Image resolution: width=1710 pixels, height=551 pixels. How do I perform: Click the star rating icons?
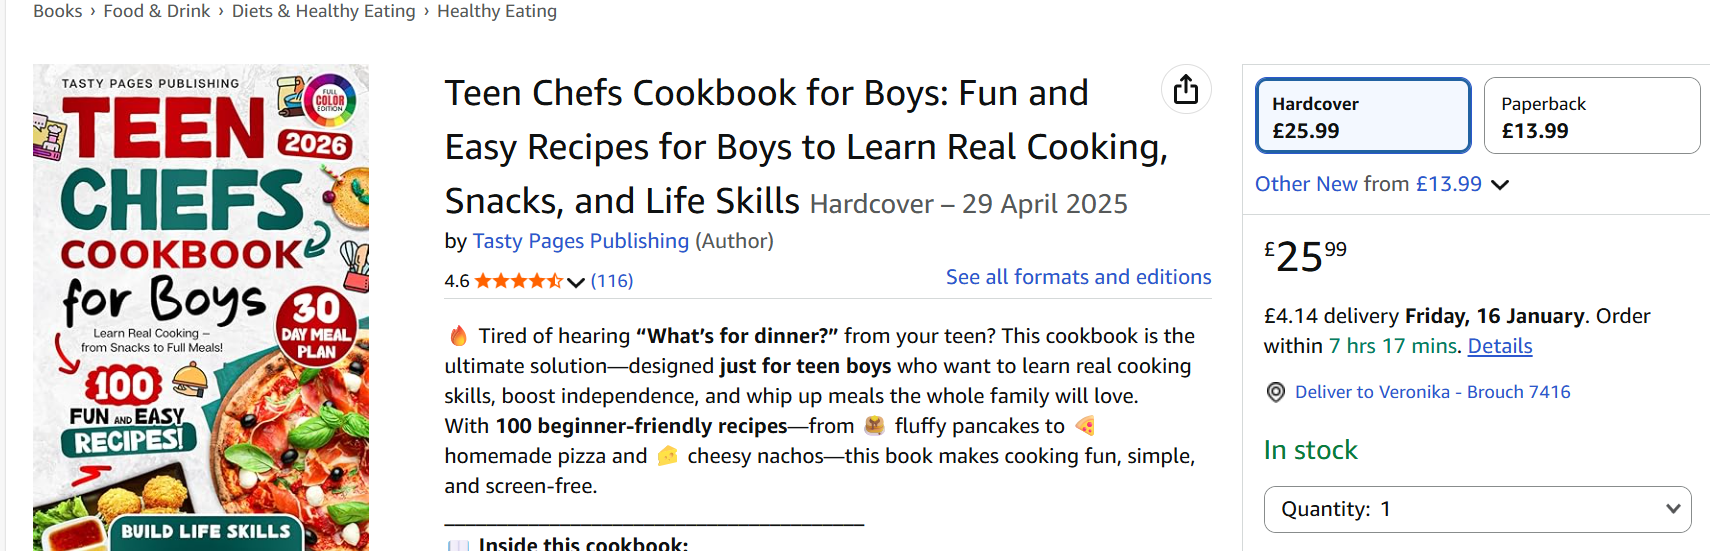pos(518,281)
